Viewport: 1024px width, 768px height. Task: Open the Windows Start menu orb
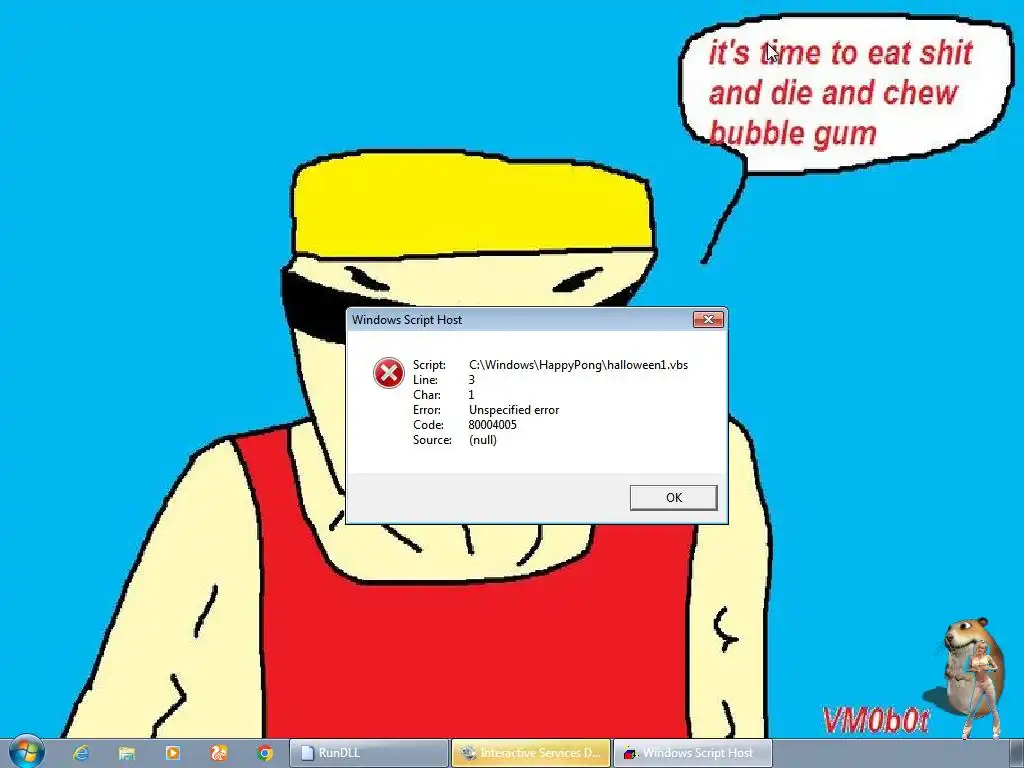coord(27,752)
